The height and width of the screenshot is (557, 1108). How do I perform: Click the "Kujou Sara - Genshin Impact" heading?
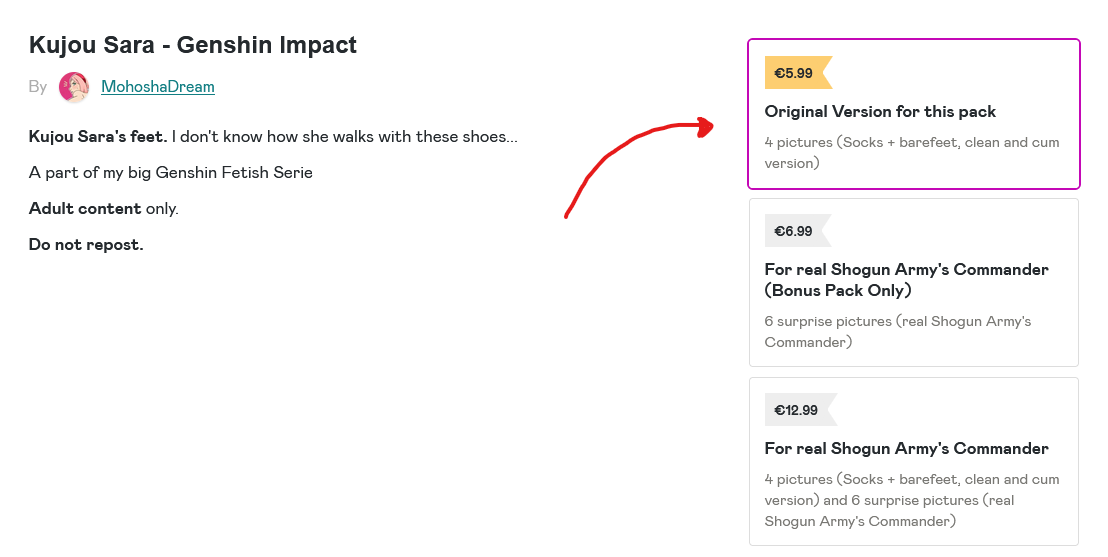coord(193,45)
